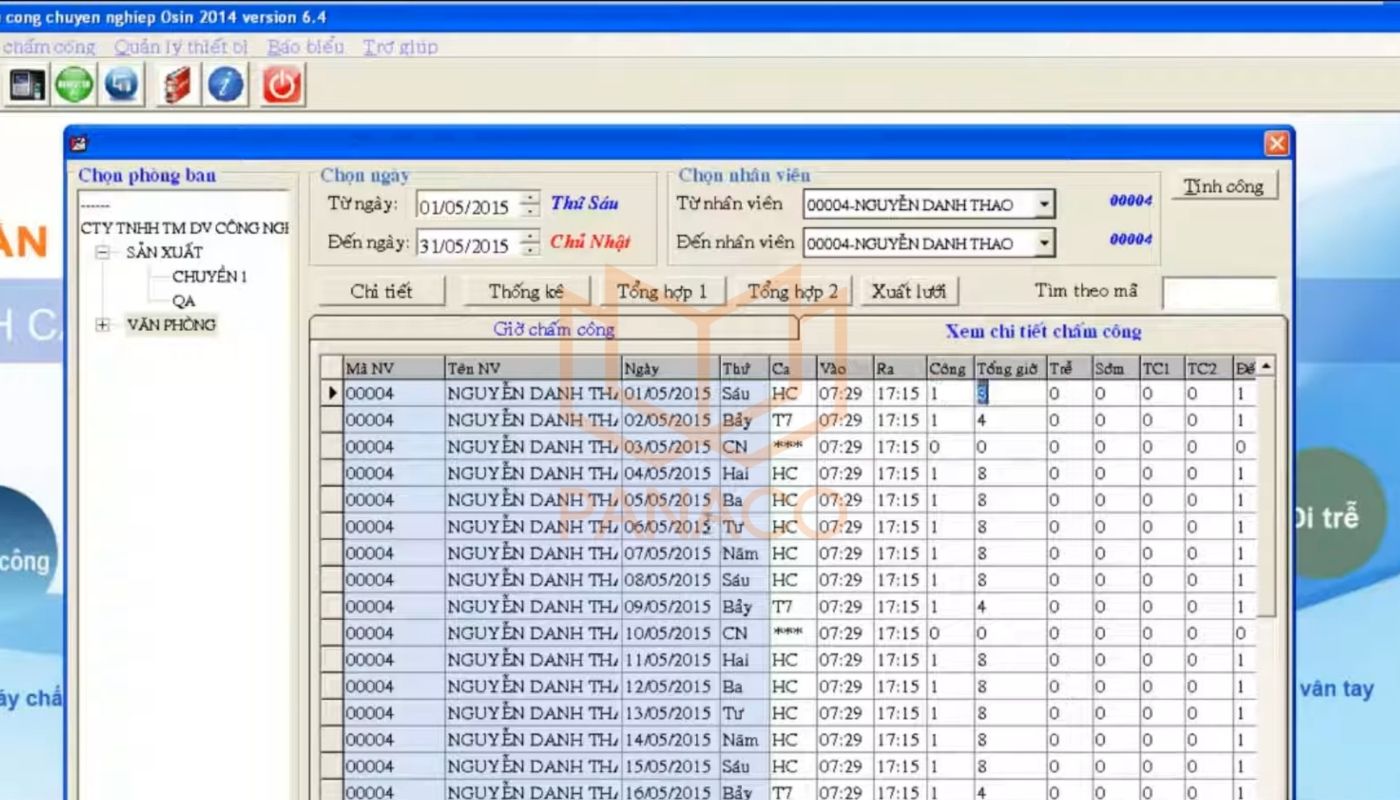This screenshot has width=1400, height=800.
Task: Click the Chi tiết button
Action: point(381,291)
